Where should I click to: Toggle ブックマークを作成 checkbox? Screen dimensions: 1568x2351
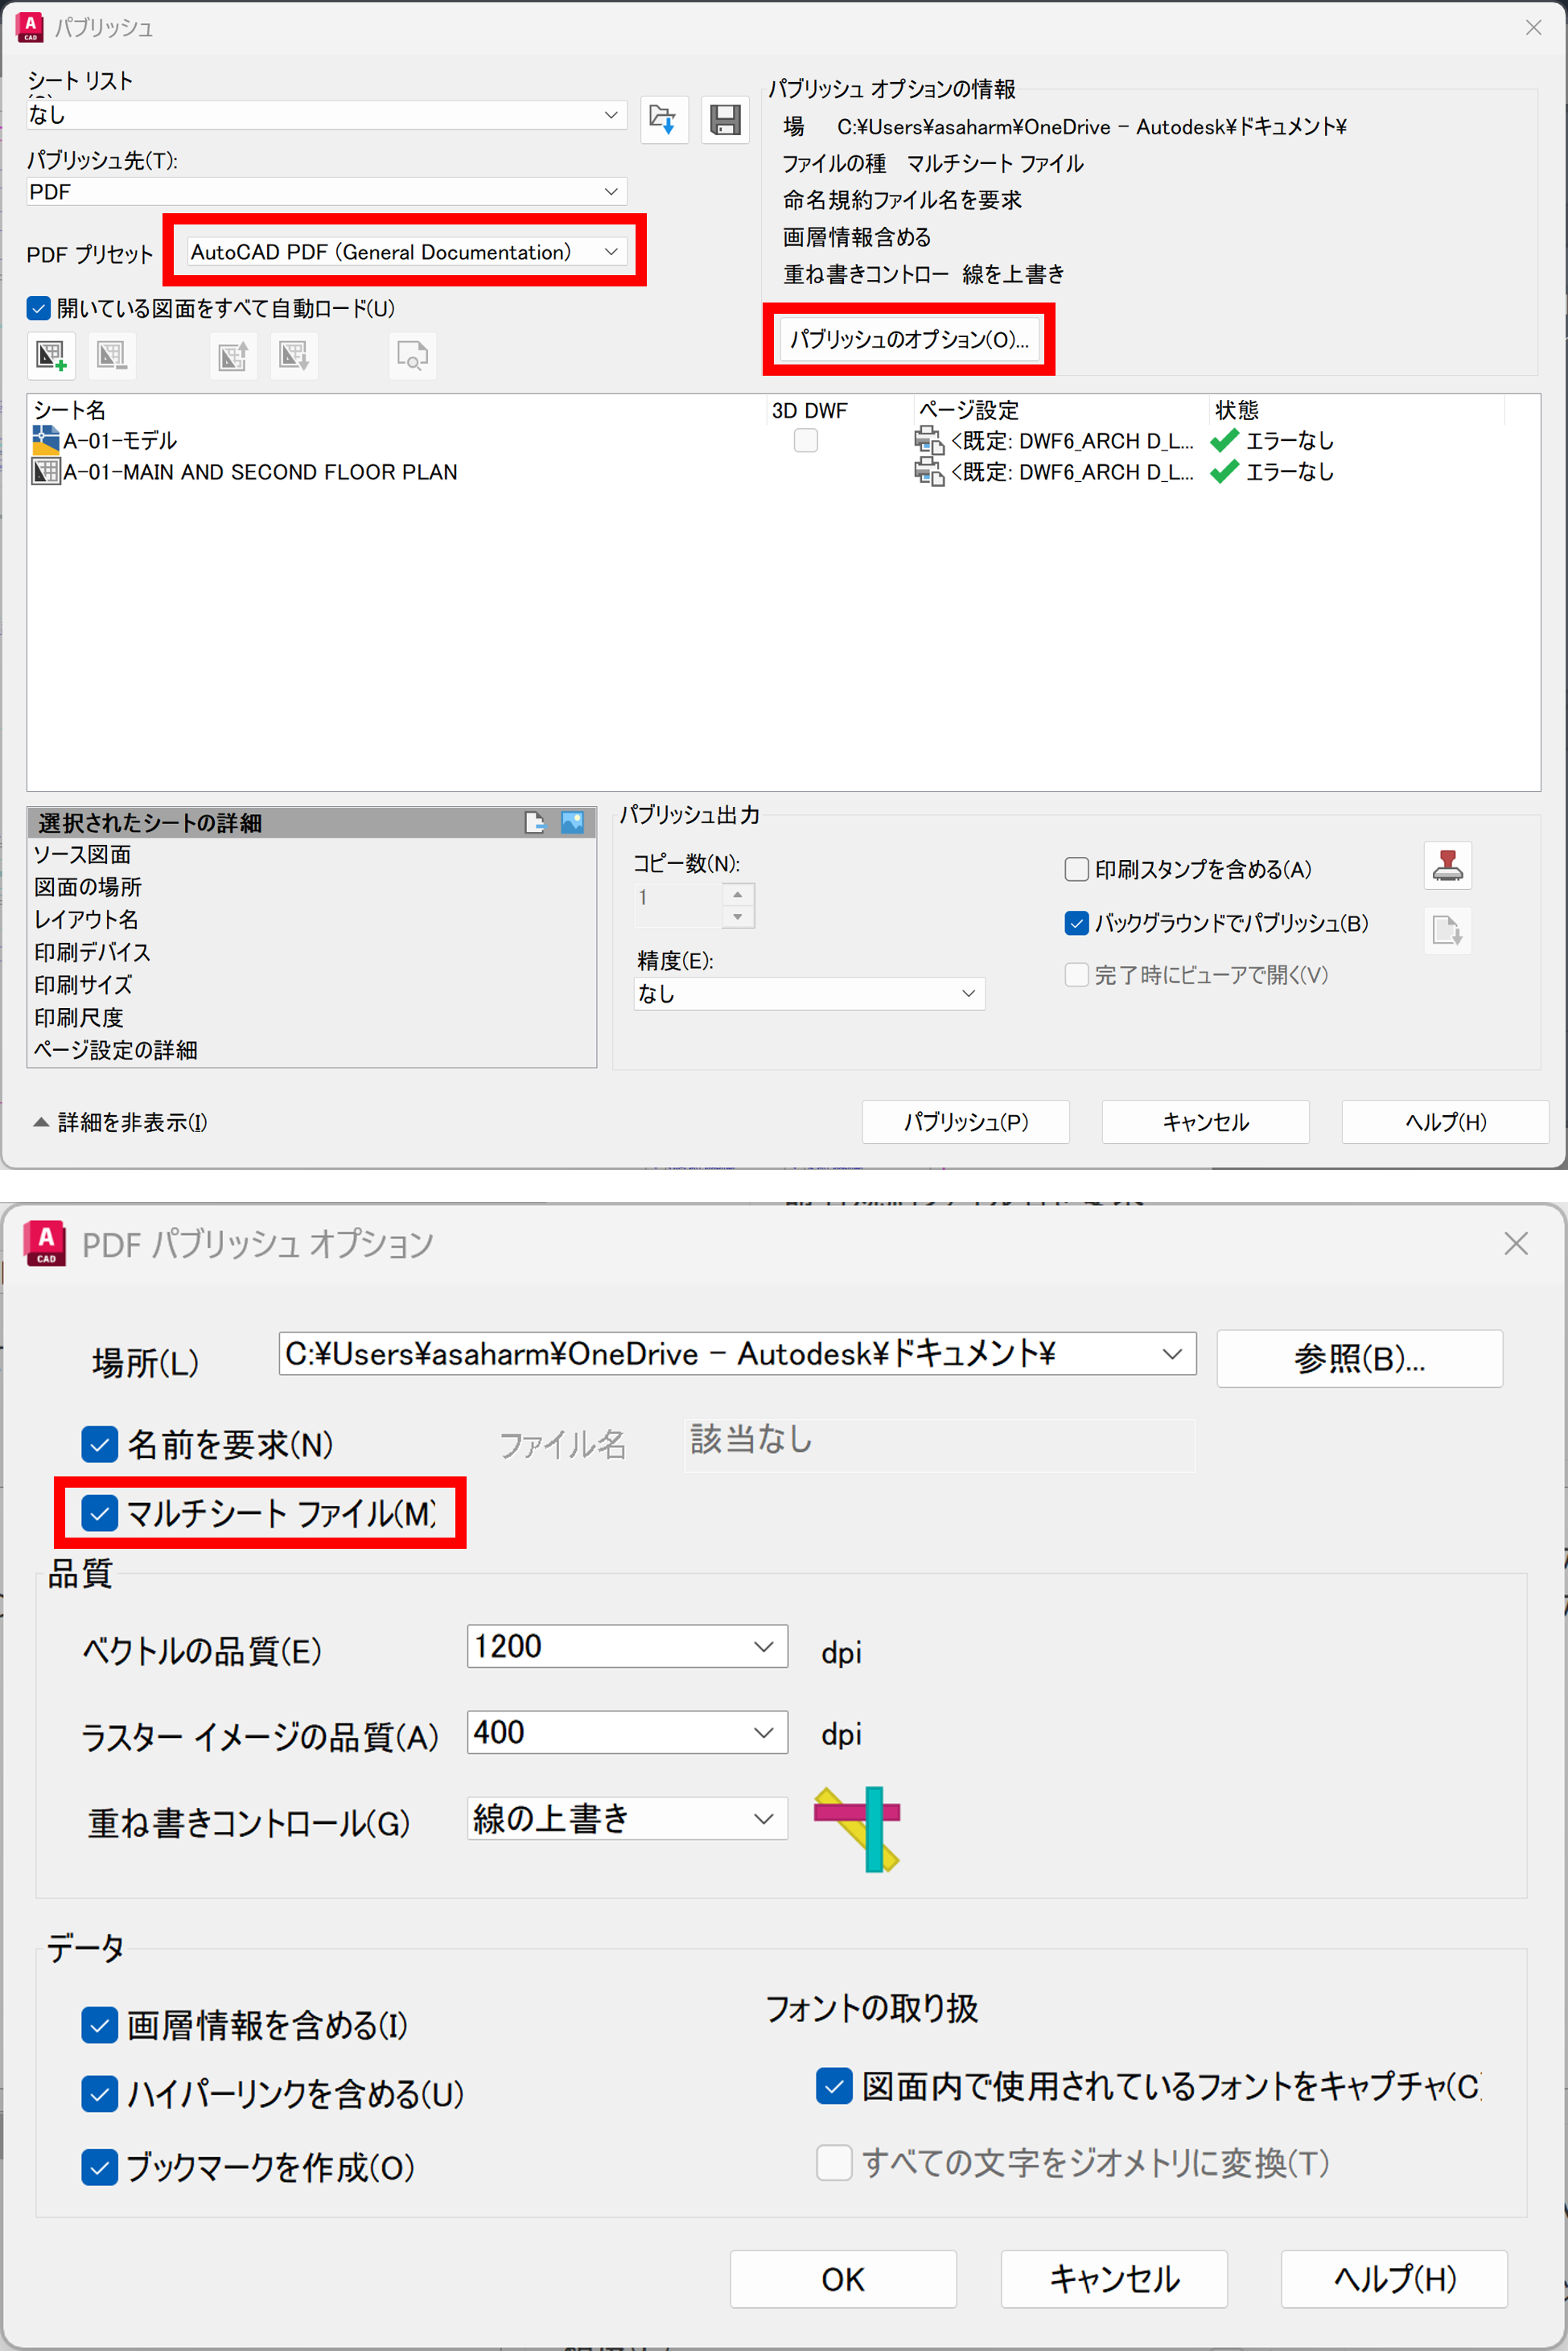point(99,2168)
